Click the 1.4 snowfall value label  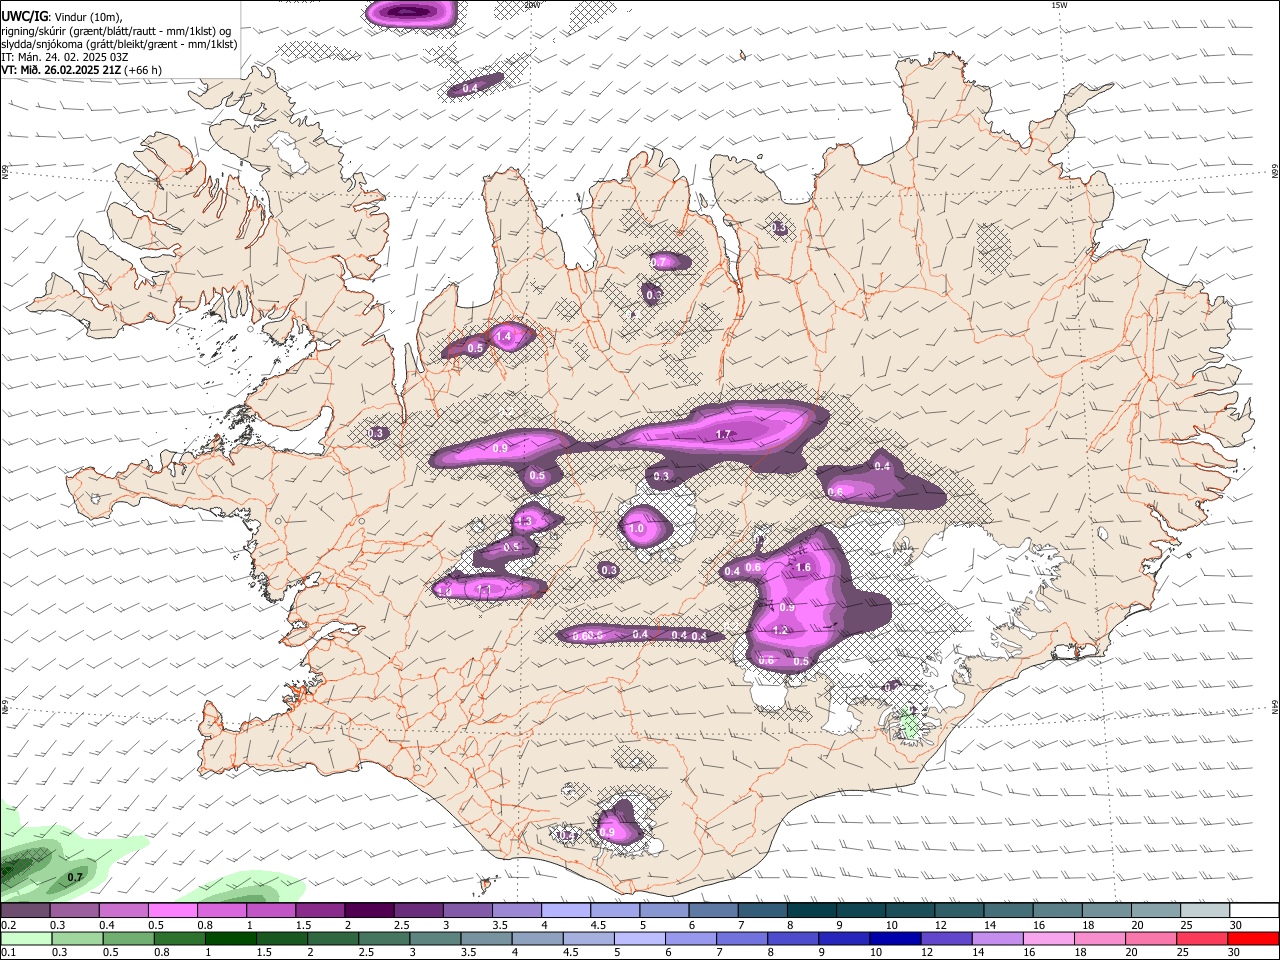504,337
